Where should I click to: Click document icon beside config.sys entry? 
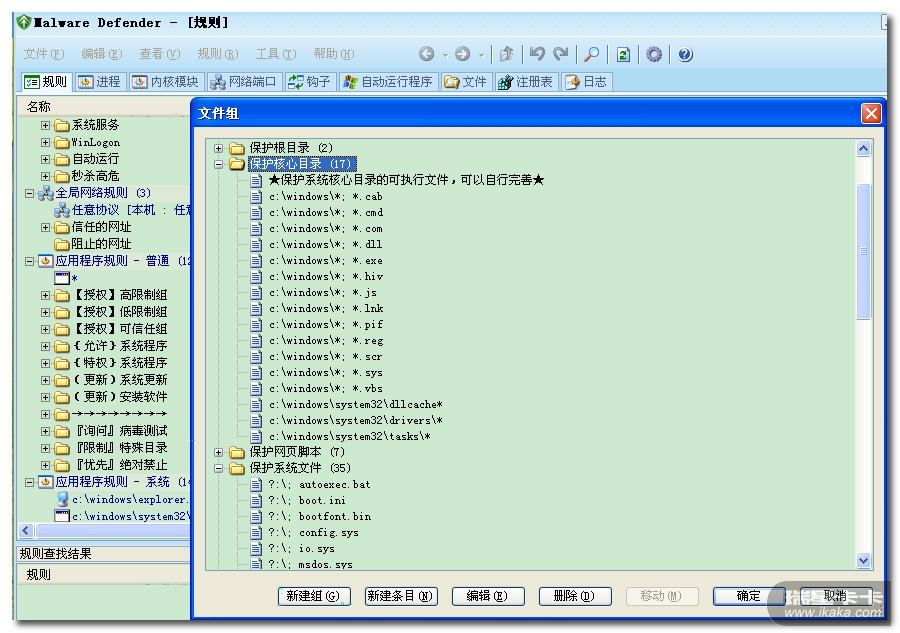point(257,533)
